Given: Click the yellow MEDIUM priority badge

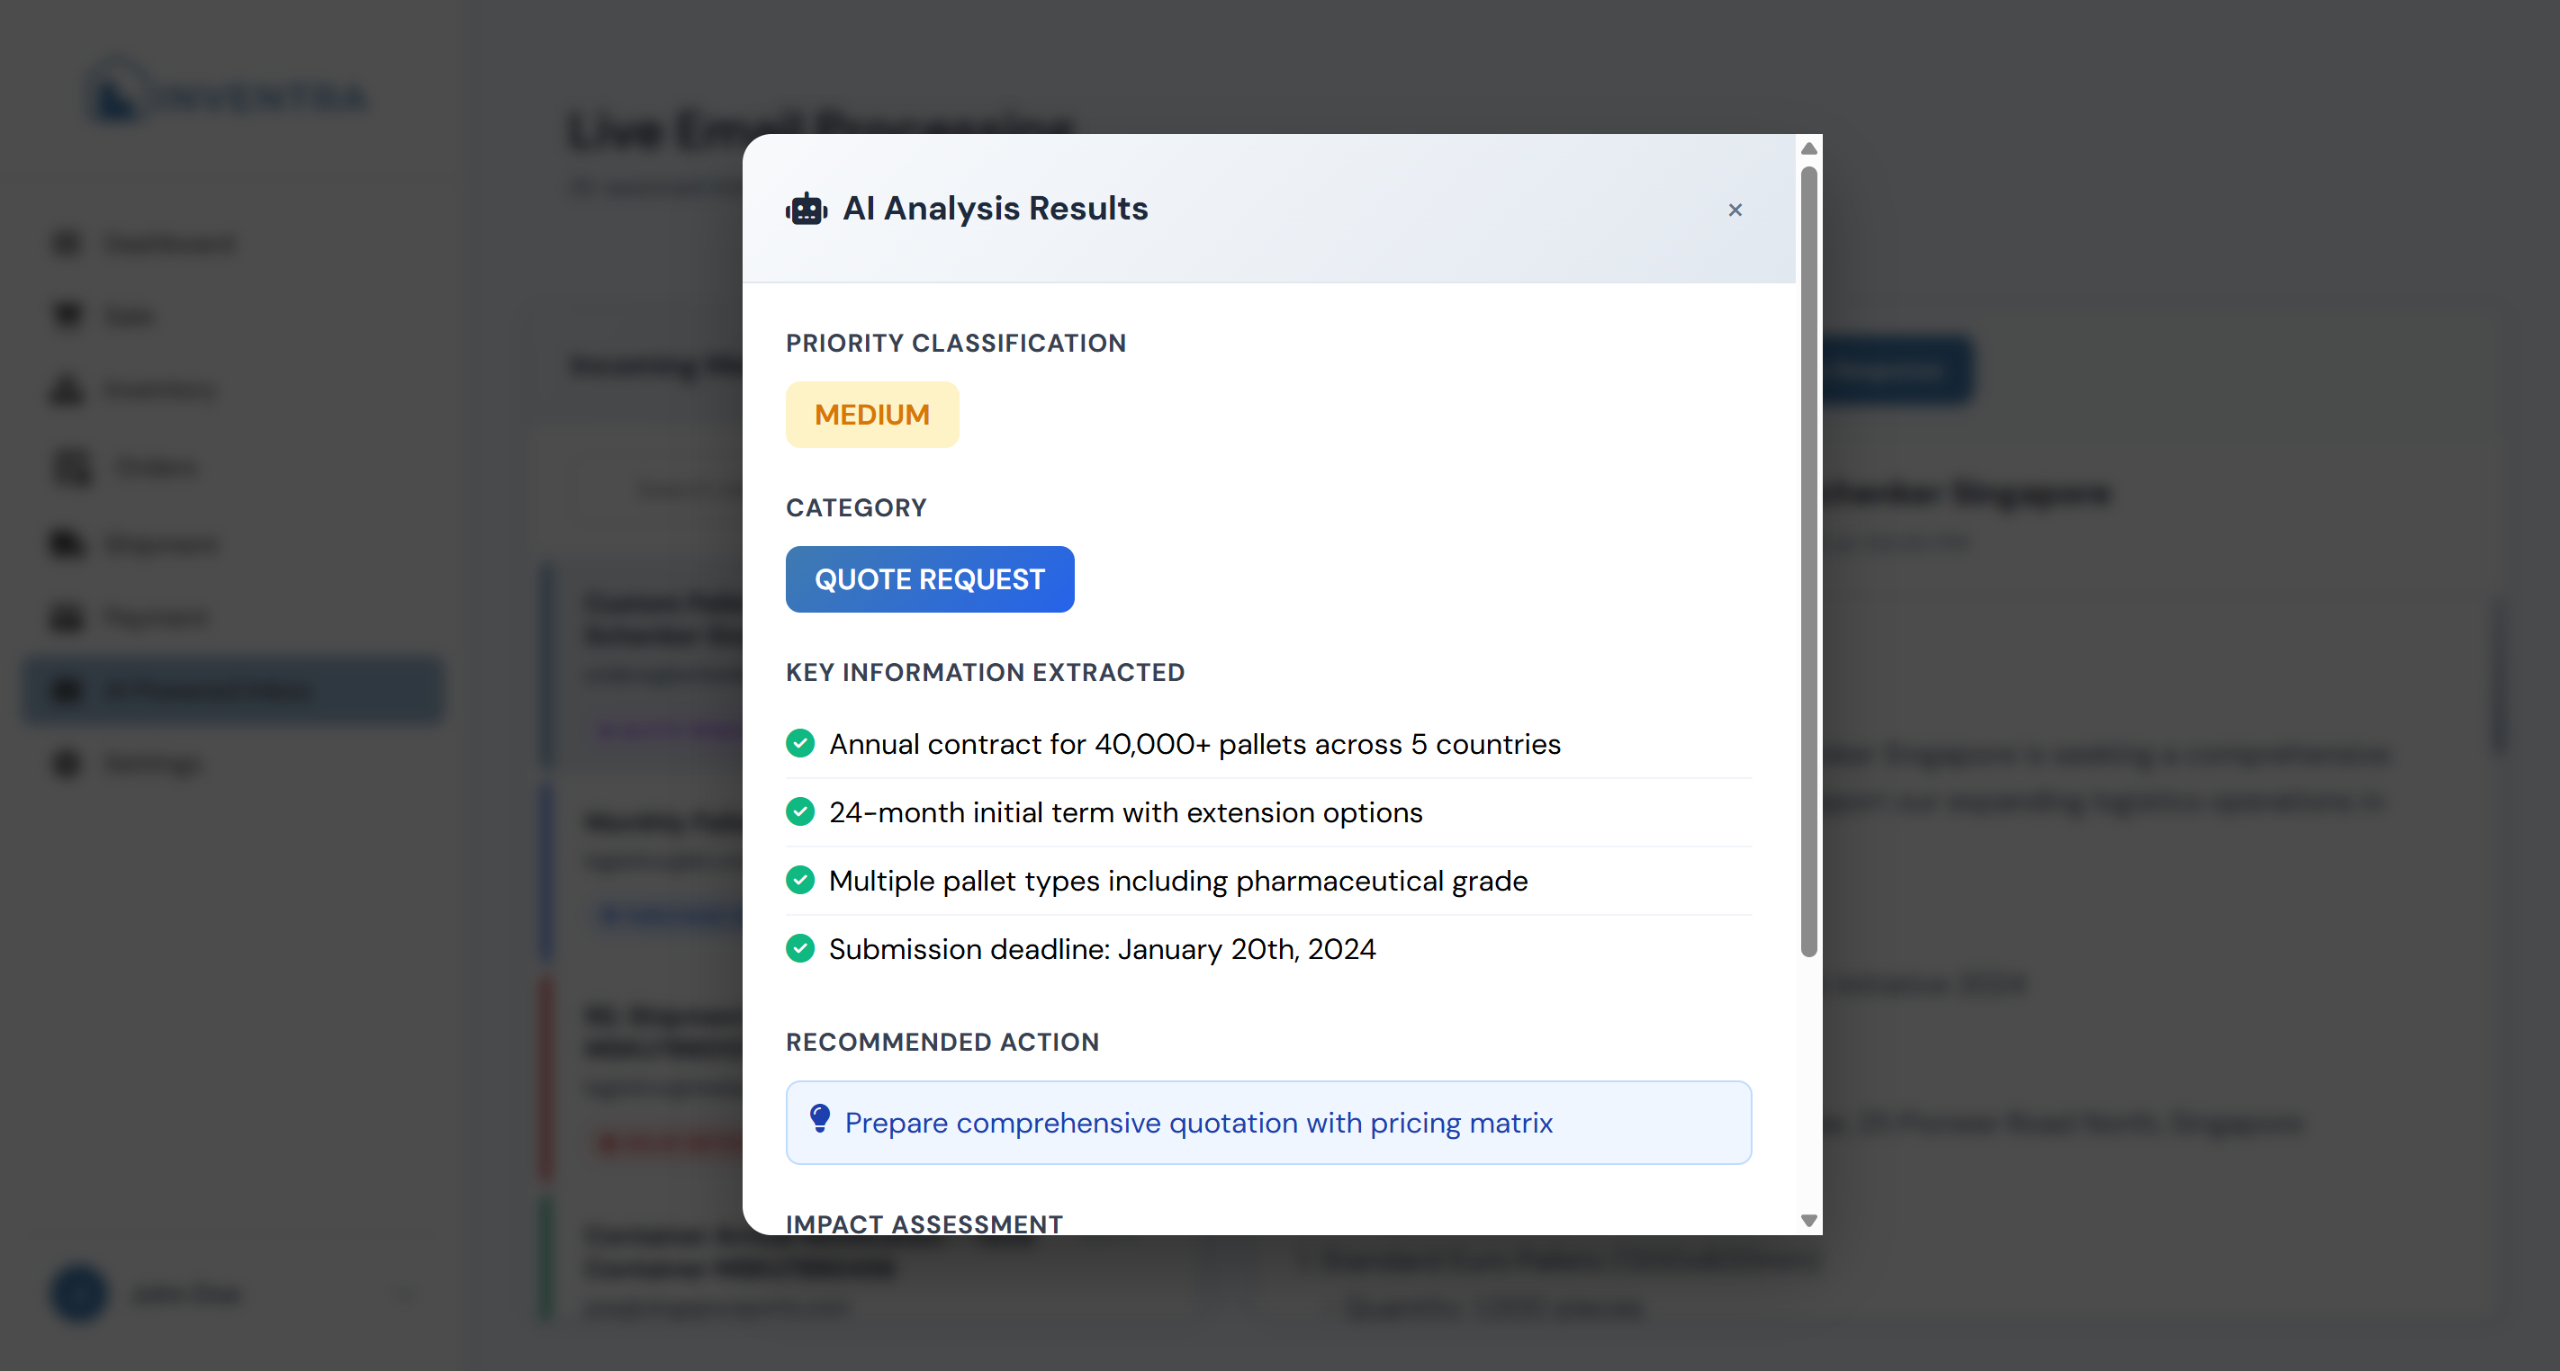Looking at the screenshot, I should [x=871, y=414].
